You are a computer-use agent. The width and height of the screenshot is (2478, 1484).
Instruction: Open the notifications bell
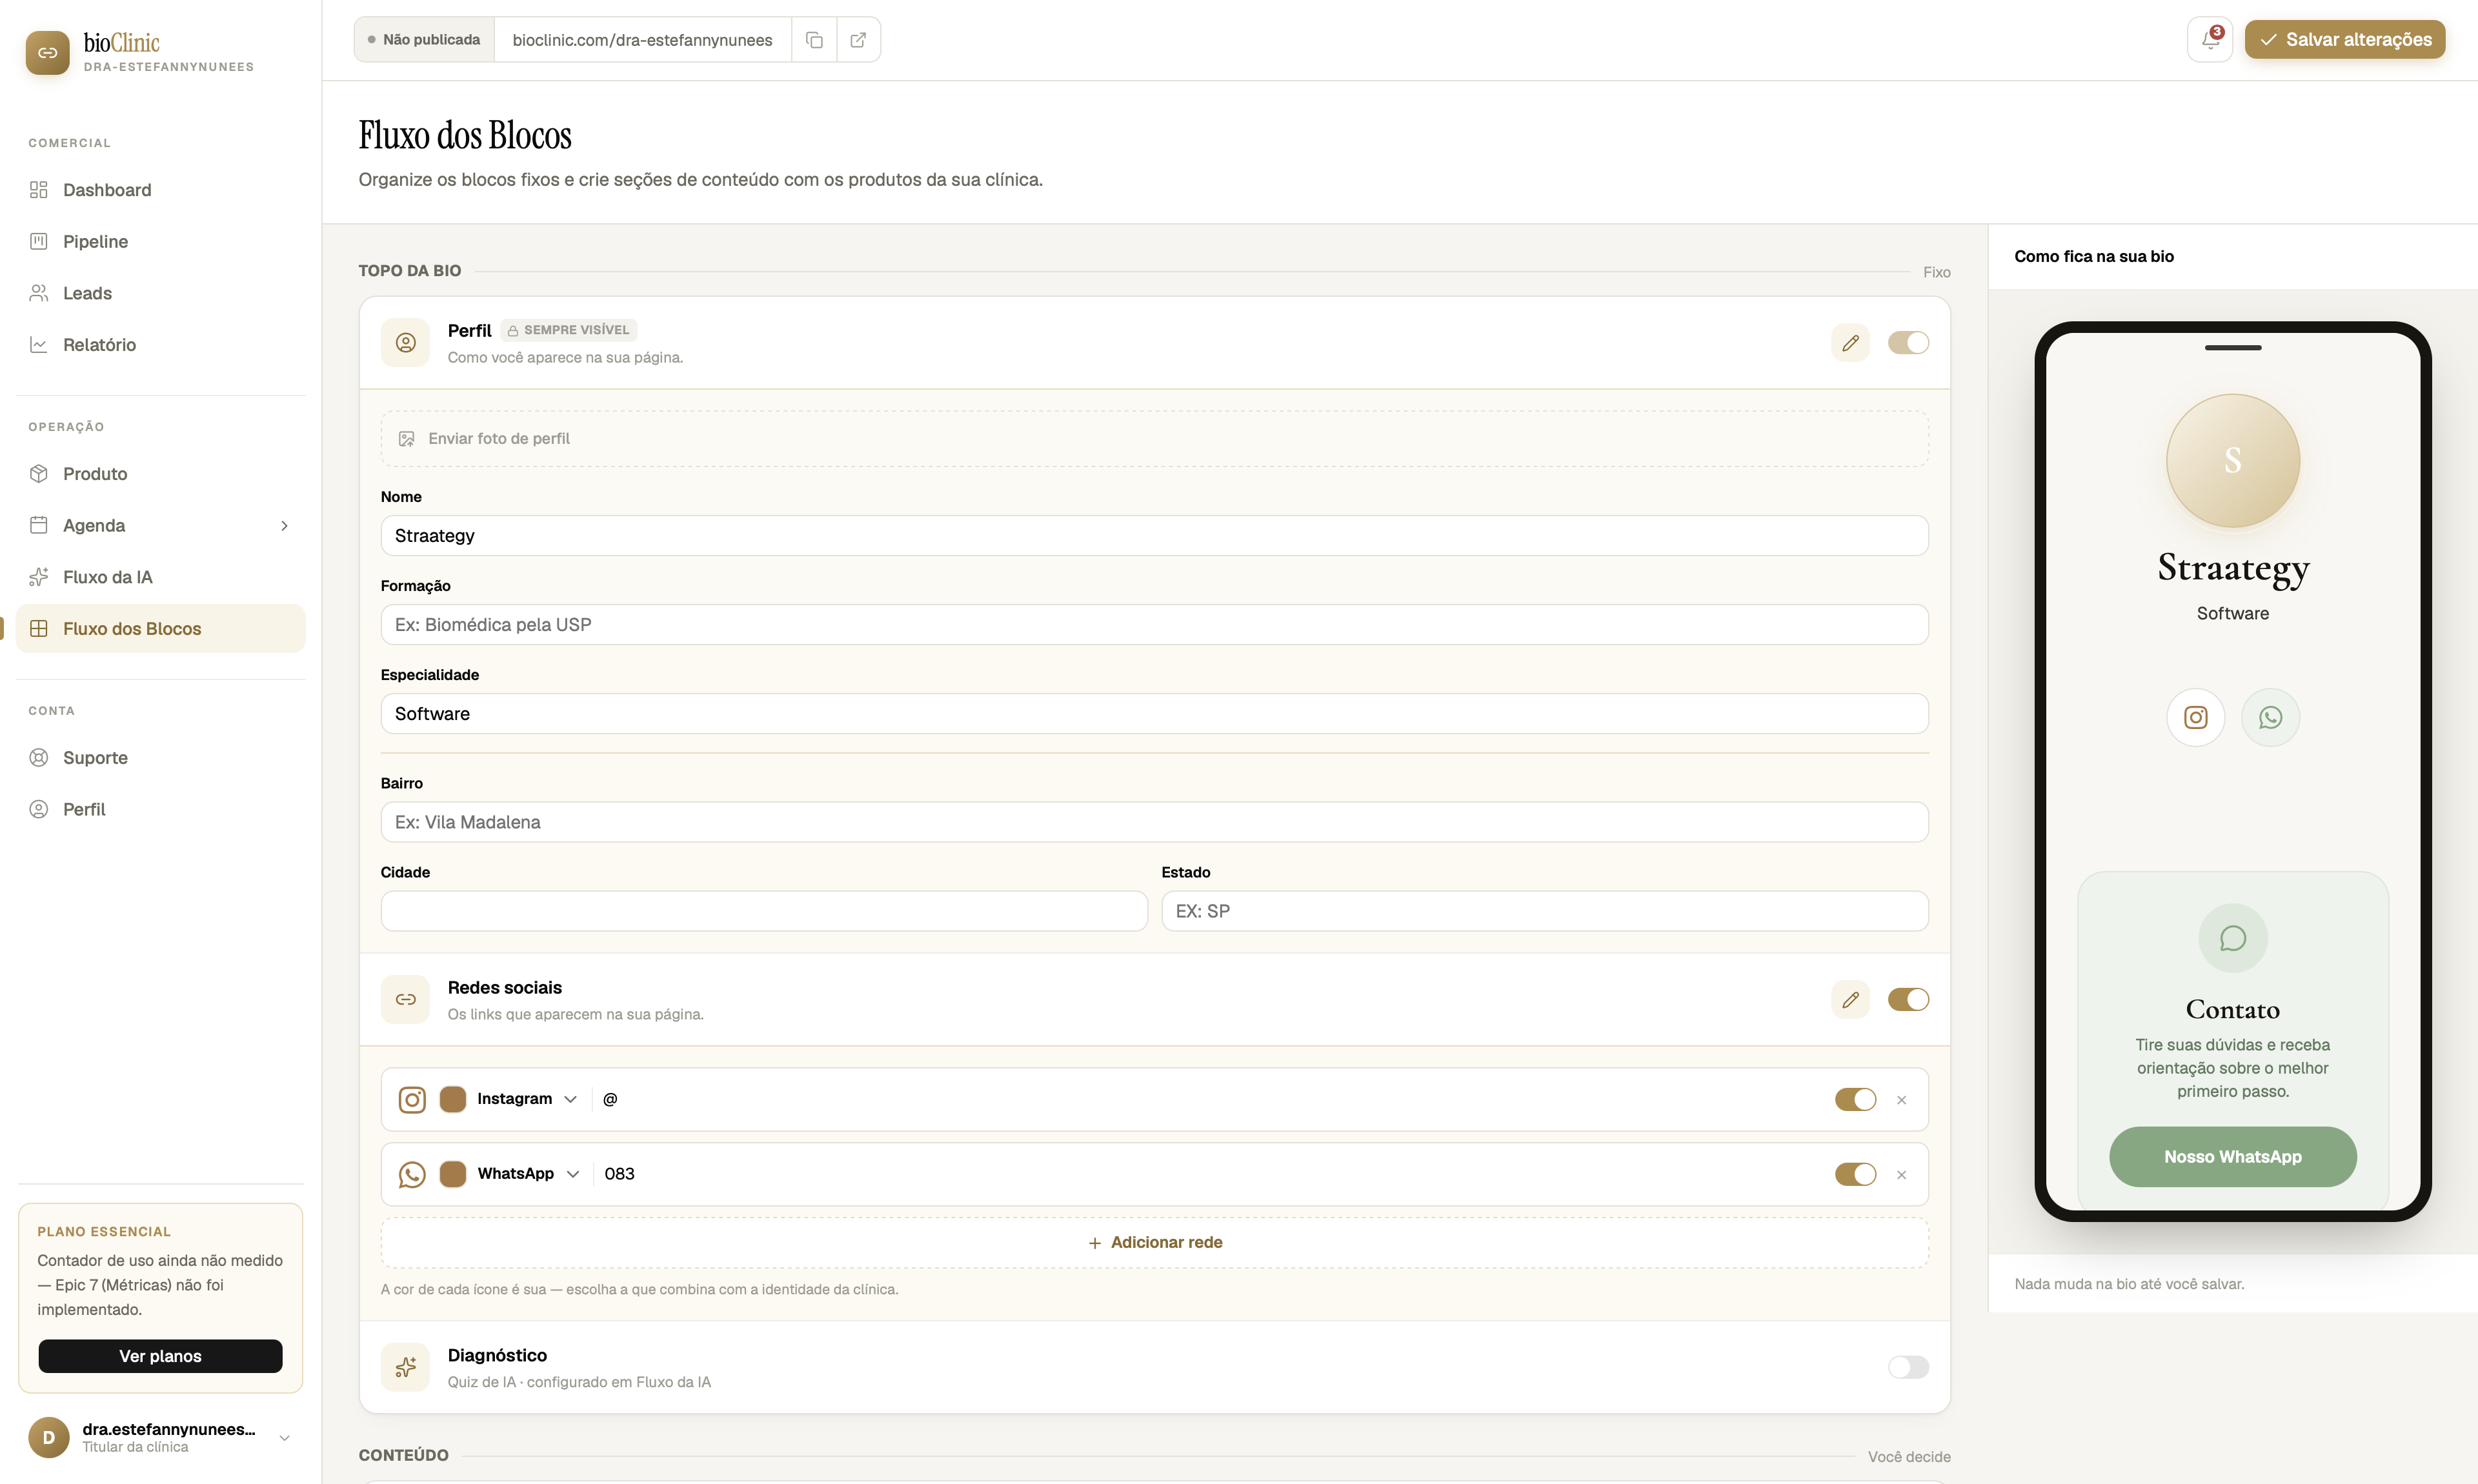[x=2210, y=40]
